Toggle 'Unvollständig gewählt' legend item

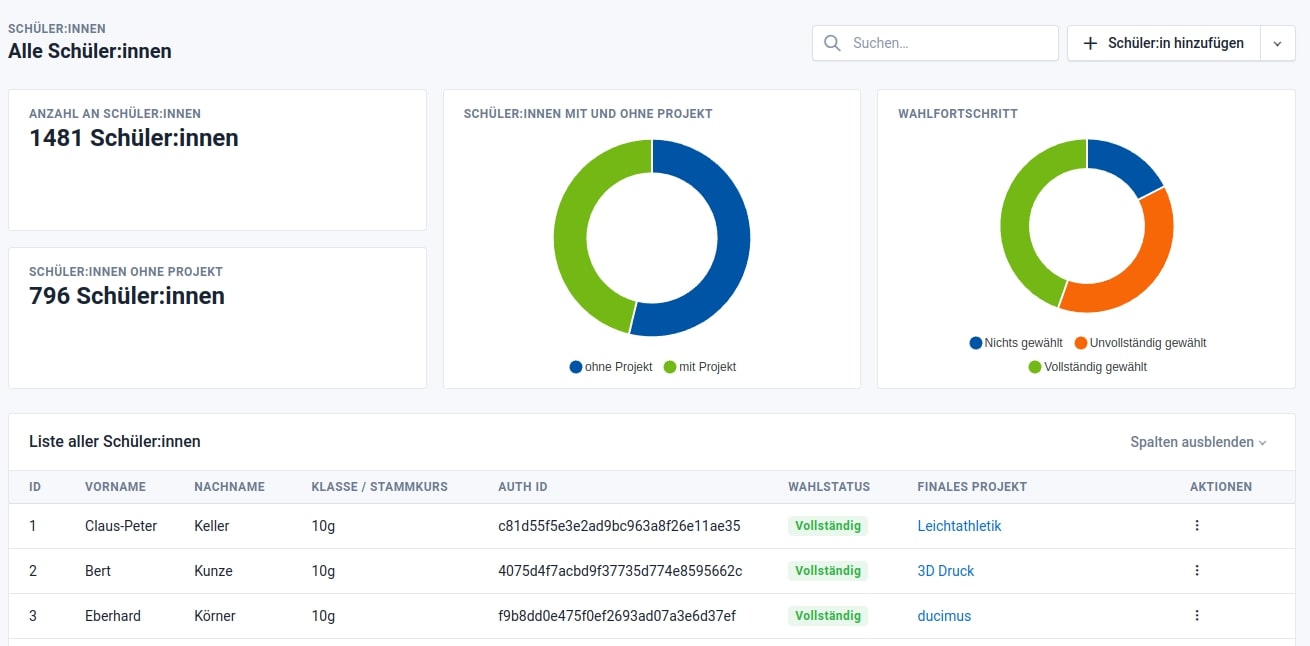click(x=1140, y=343)
